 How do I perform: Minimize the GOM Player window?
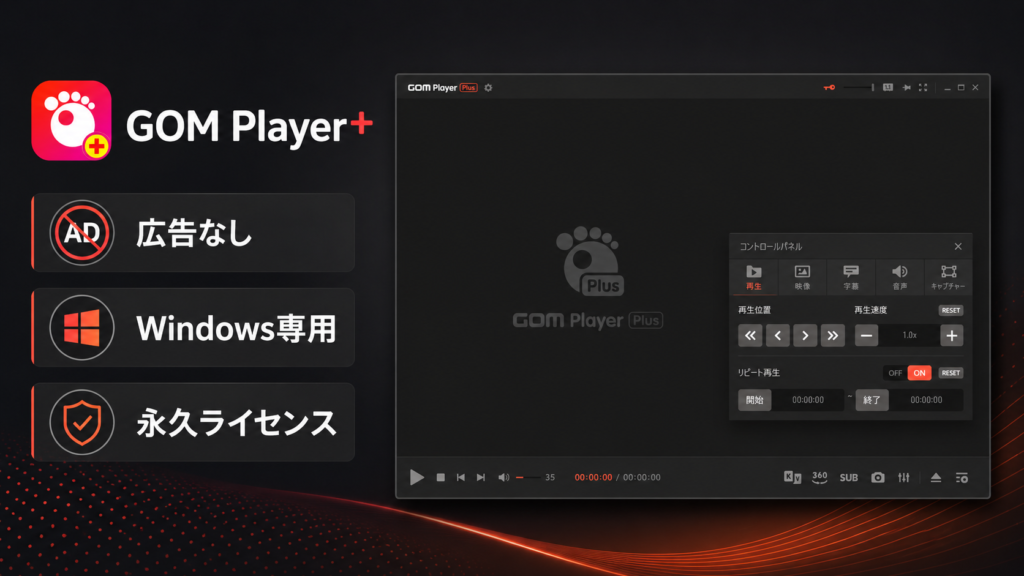(x=947, y=88)
